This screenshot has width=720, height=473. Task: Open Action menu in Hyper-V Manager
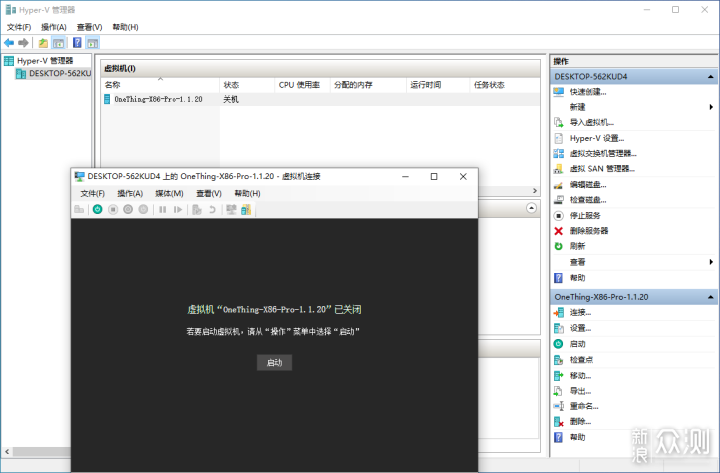click(54, 27)
